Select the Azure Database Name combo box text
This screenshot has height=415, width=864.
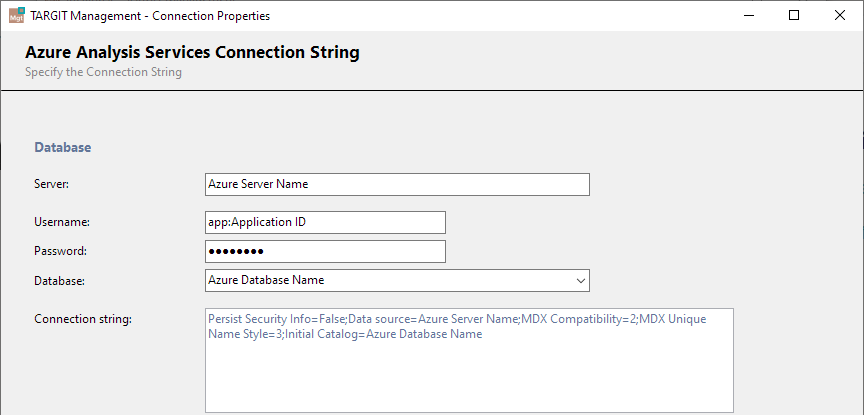266,280
